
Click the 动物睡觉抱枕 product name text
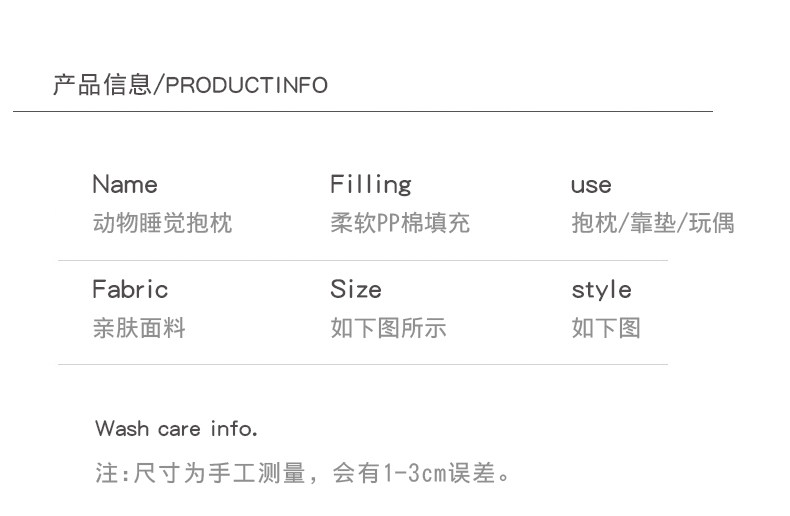tap(162, 223)
